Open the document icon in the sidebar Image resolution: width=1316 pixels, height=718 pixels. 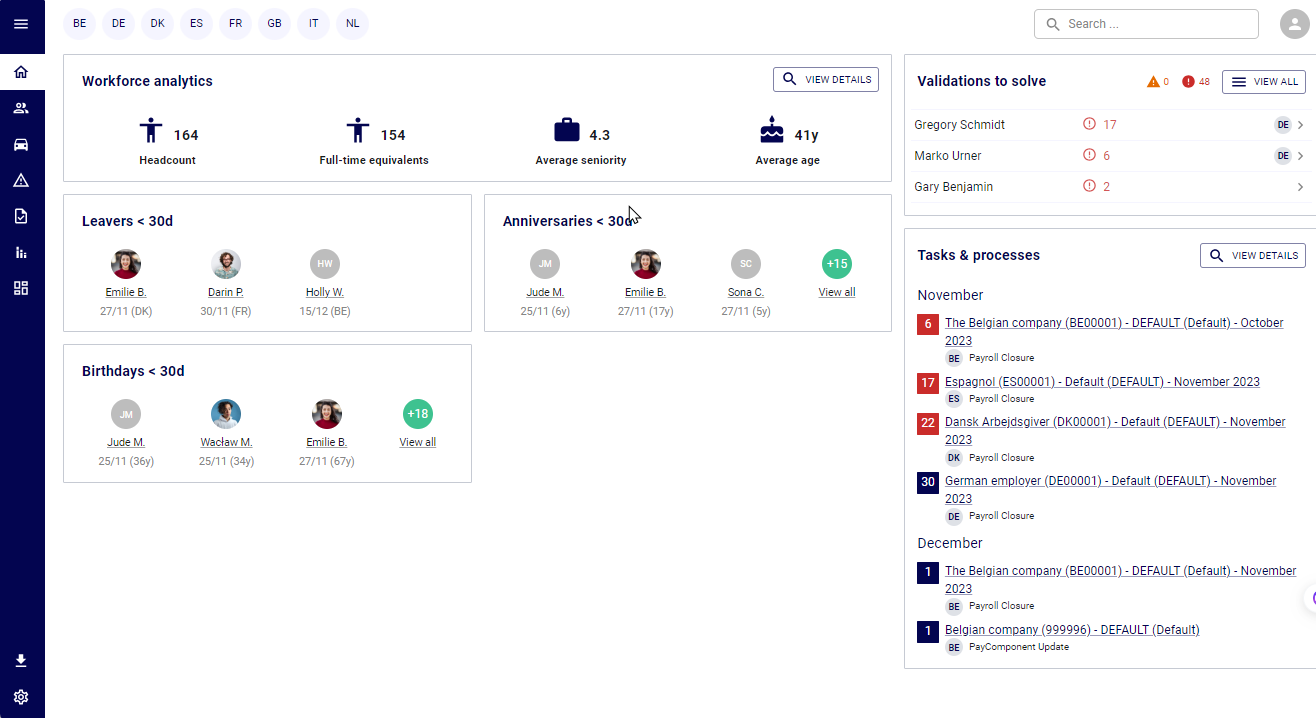click(x=21, y=216)
